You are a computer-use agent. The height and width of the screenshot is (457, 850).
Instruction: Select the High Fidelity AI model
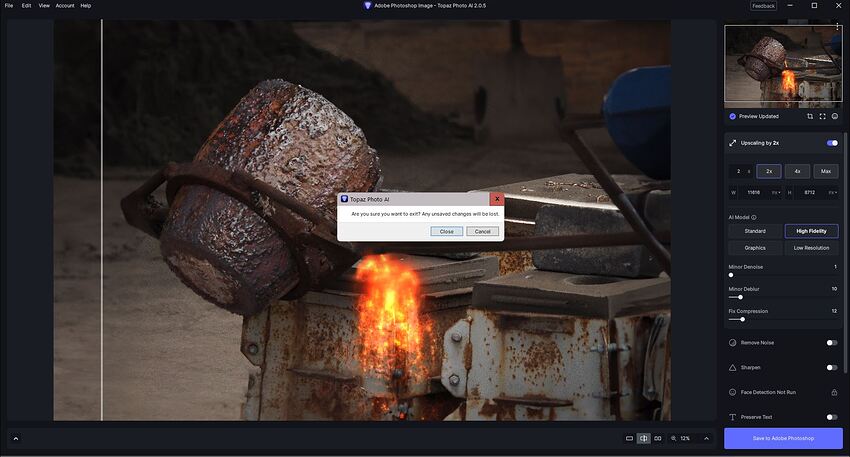[x=812, y=231]
